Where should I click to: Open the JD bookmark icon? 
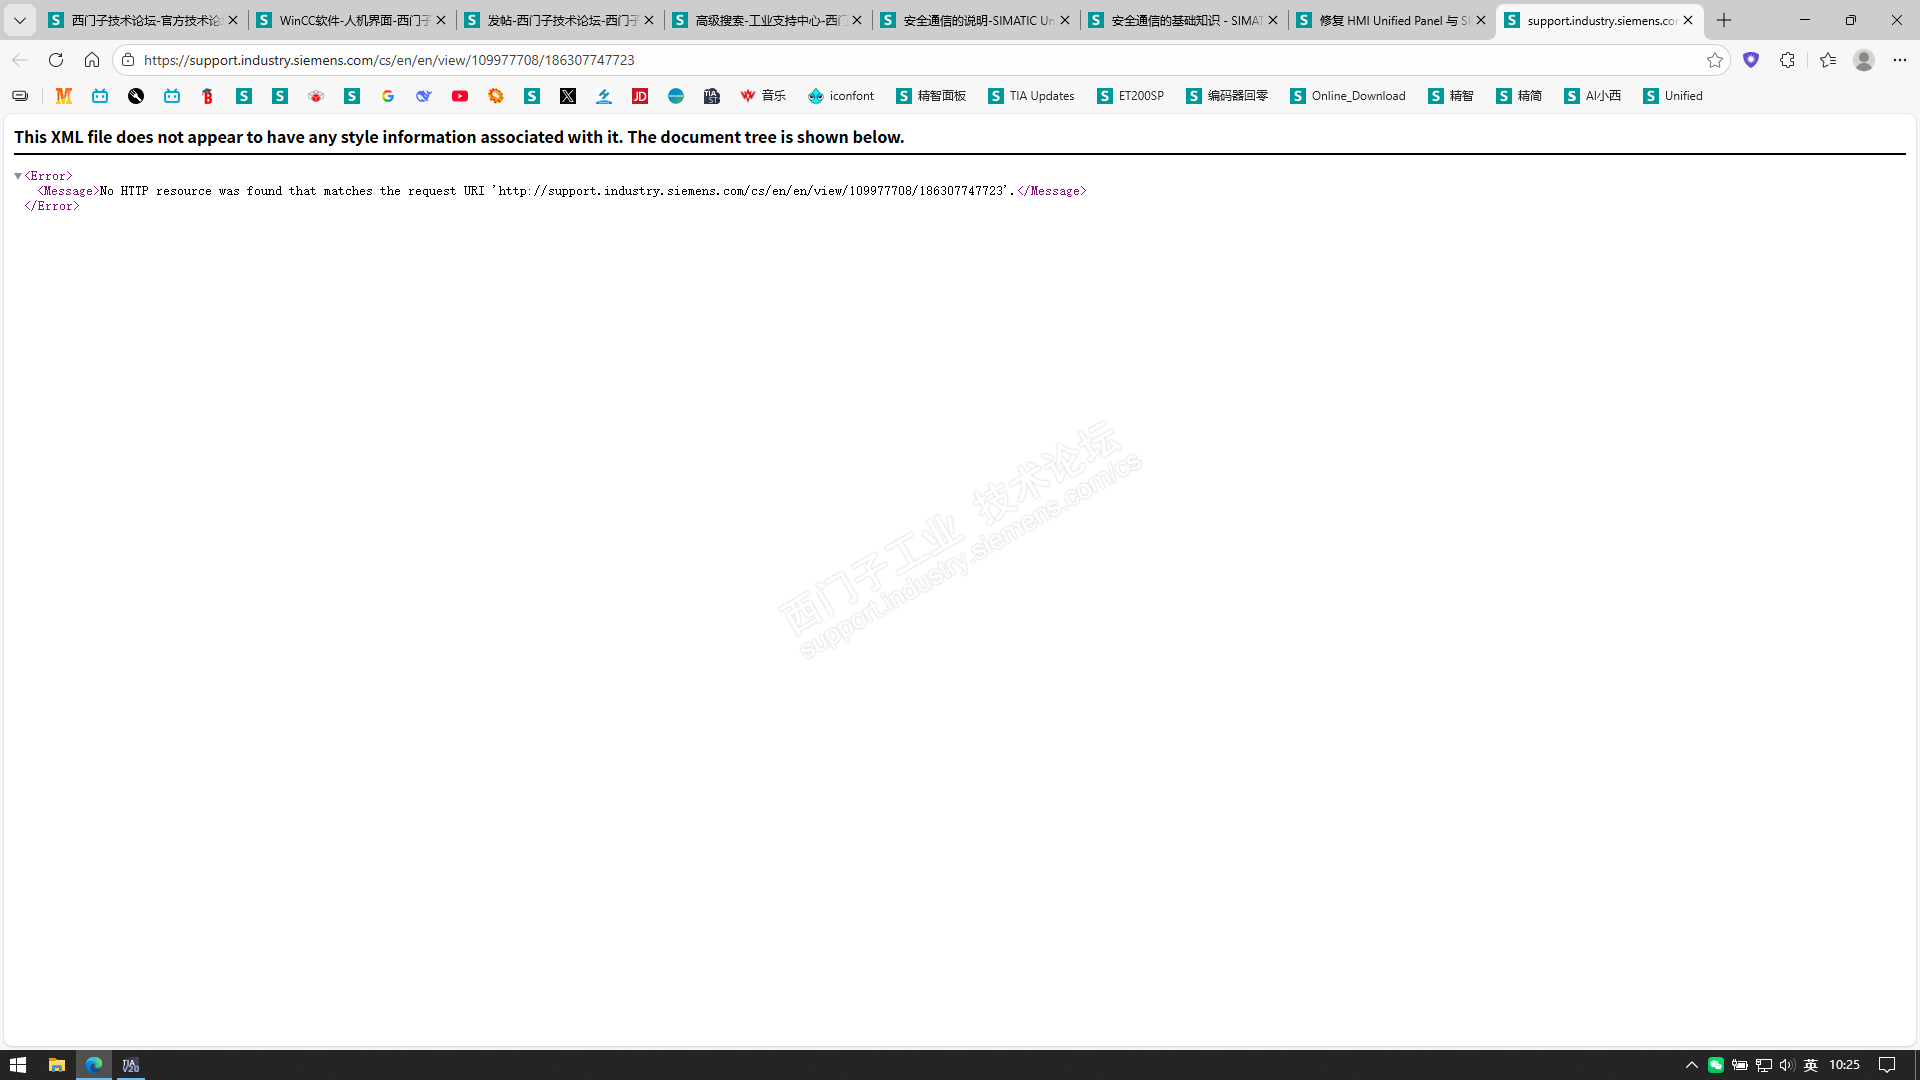(640, 96)
